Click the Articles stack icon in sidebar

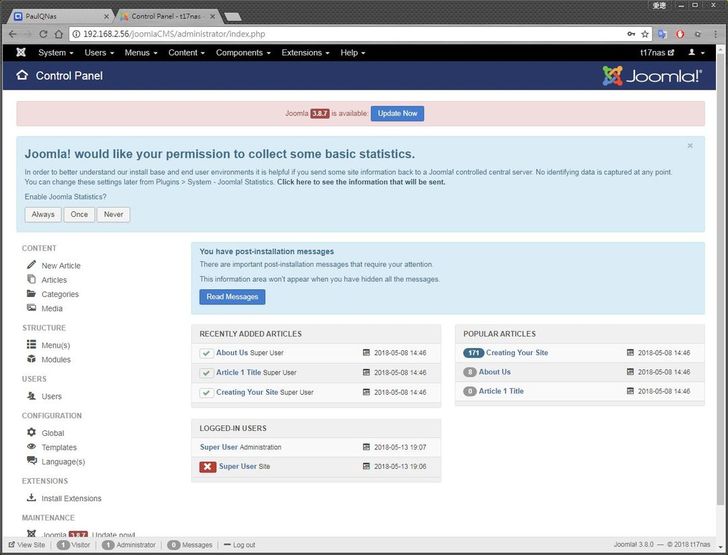[31, 279]
